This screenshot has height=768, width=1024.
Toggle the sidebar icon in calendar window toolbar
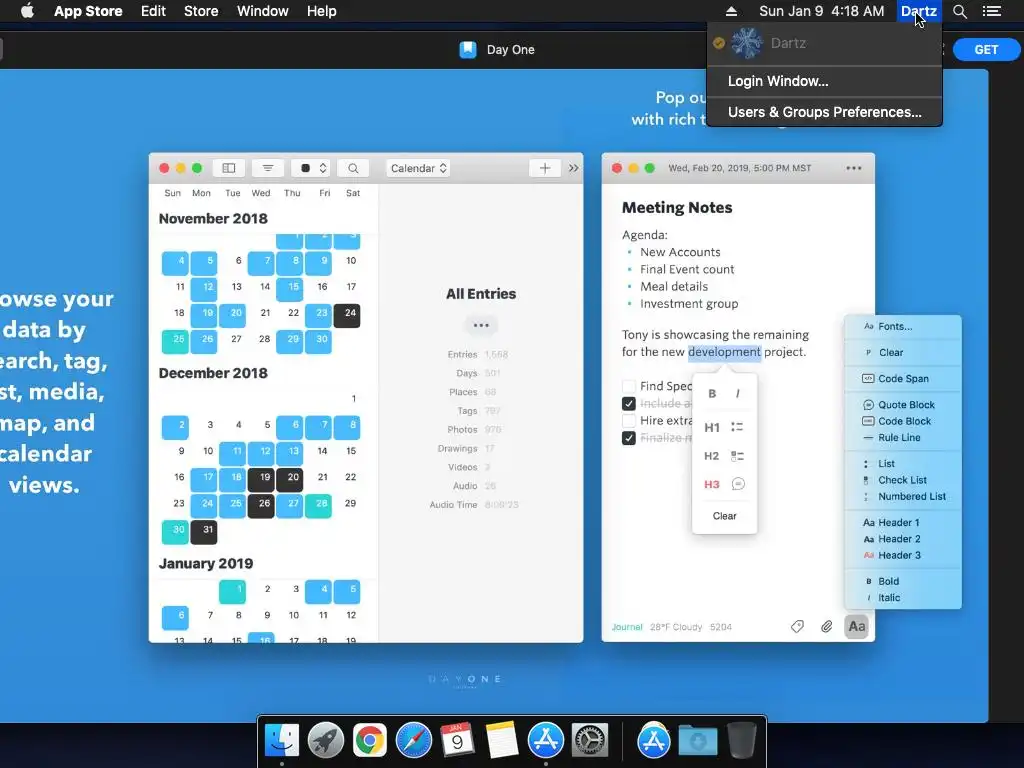[x=229, y=168]
